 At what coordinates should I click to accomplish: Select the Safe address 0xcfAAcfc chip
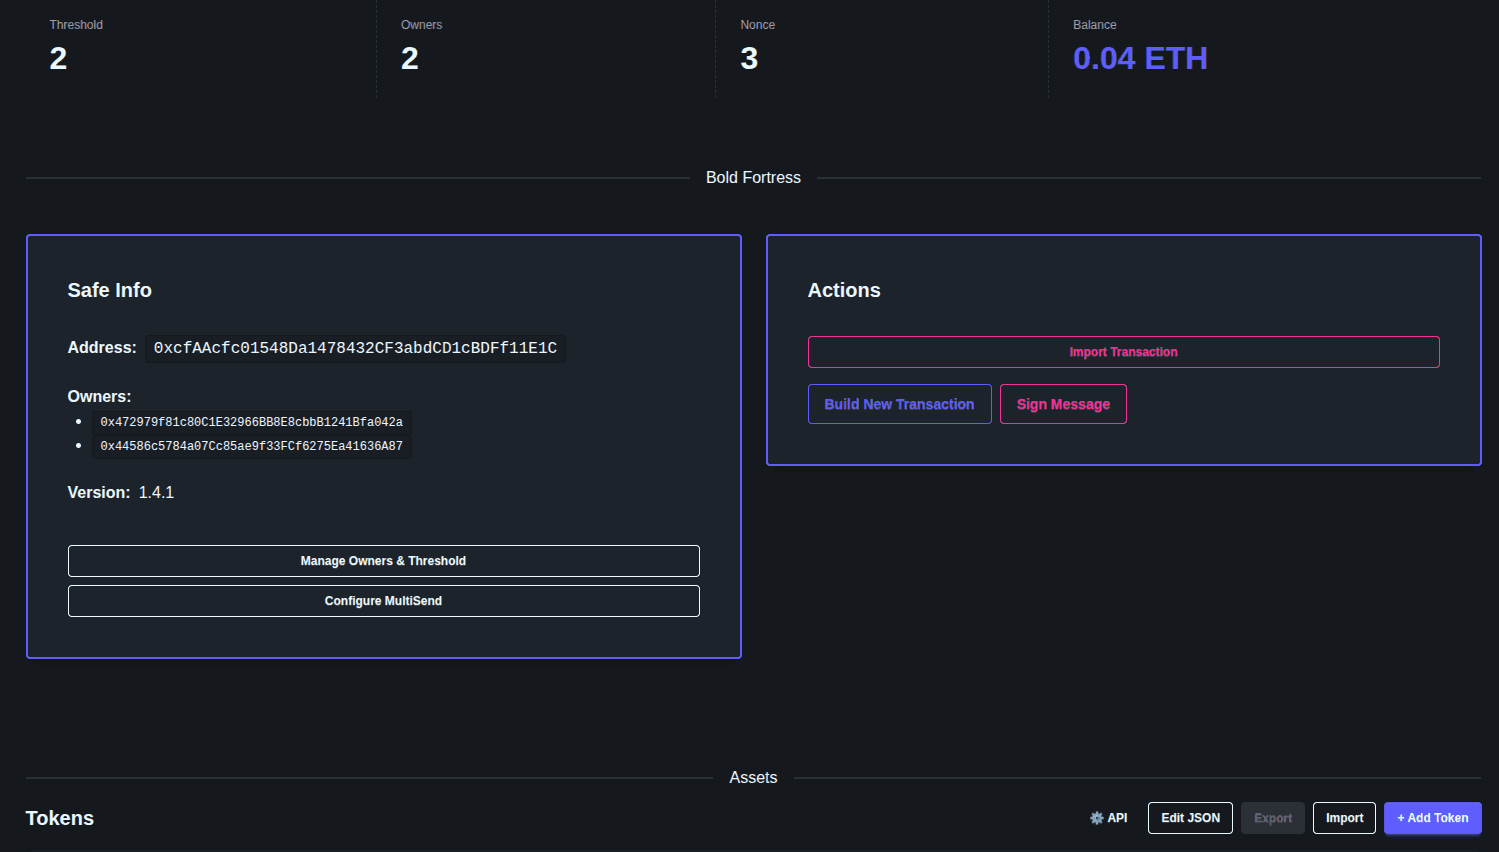355,348
